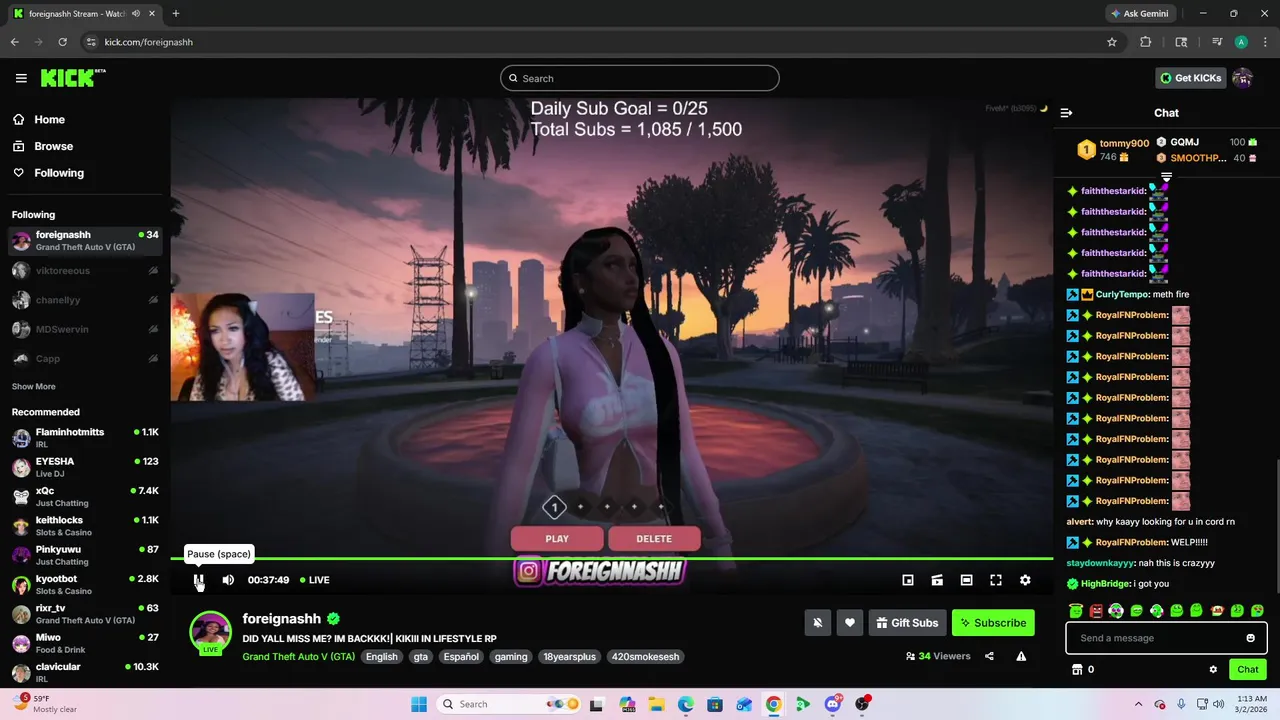Open Chrome extensions puzzle icon
1280x720 pixels.
[x=1146, y=42]
